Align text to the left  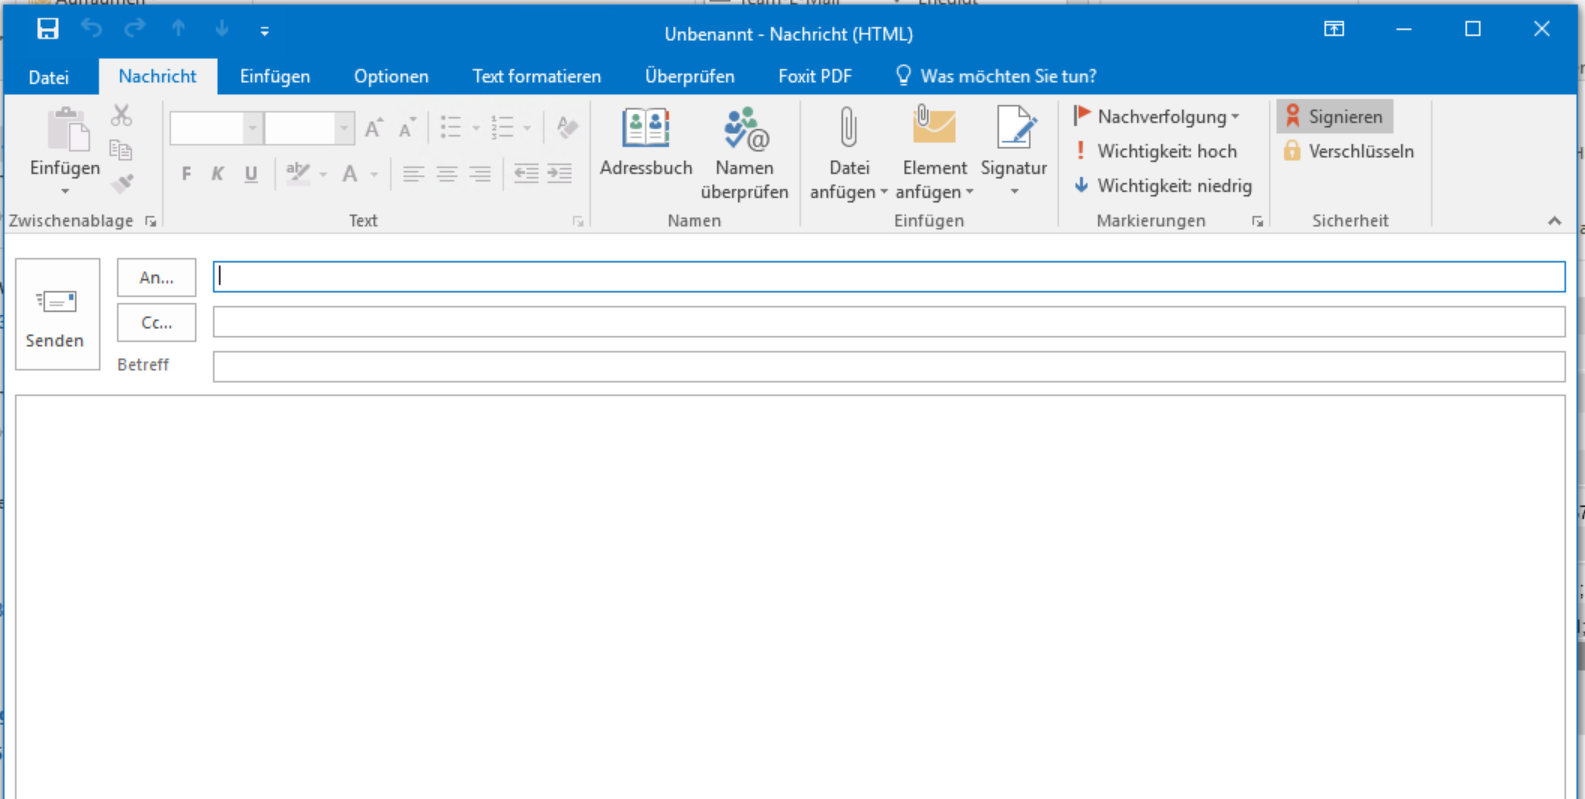point(413,174)
